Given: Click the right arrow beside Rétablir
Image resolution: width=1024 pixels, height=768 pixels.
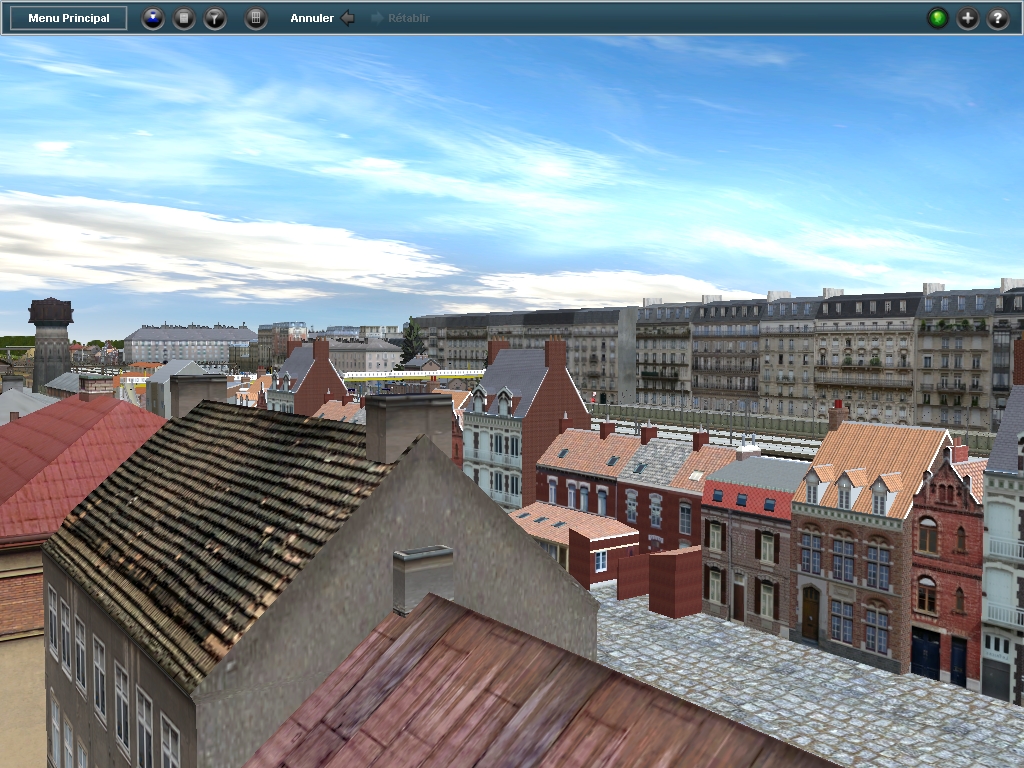Looking at the screenshot, I should coord(377,18).
